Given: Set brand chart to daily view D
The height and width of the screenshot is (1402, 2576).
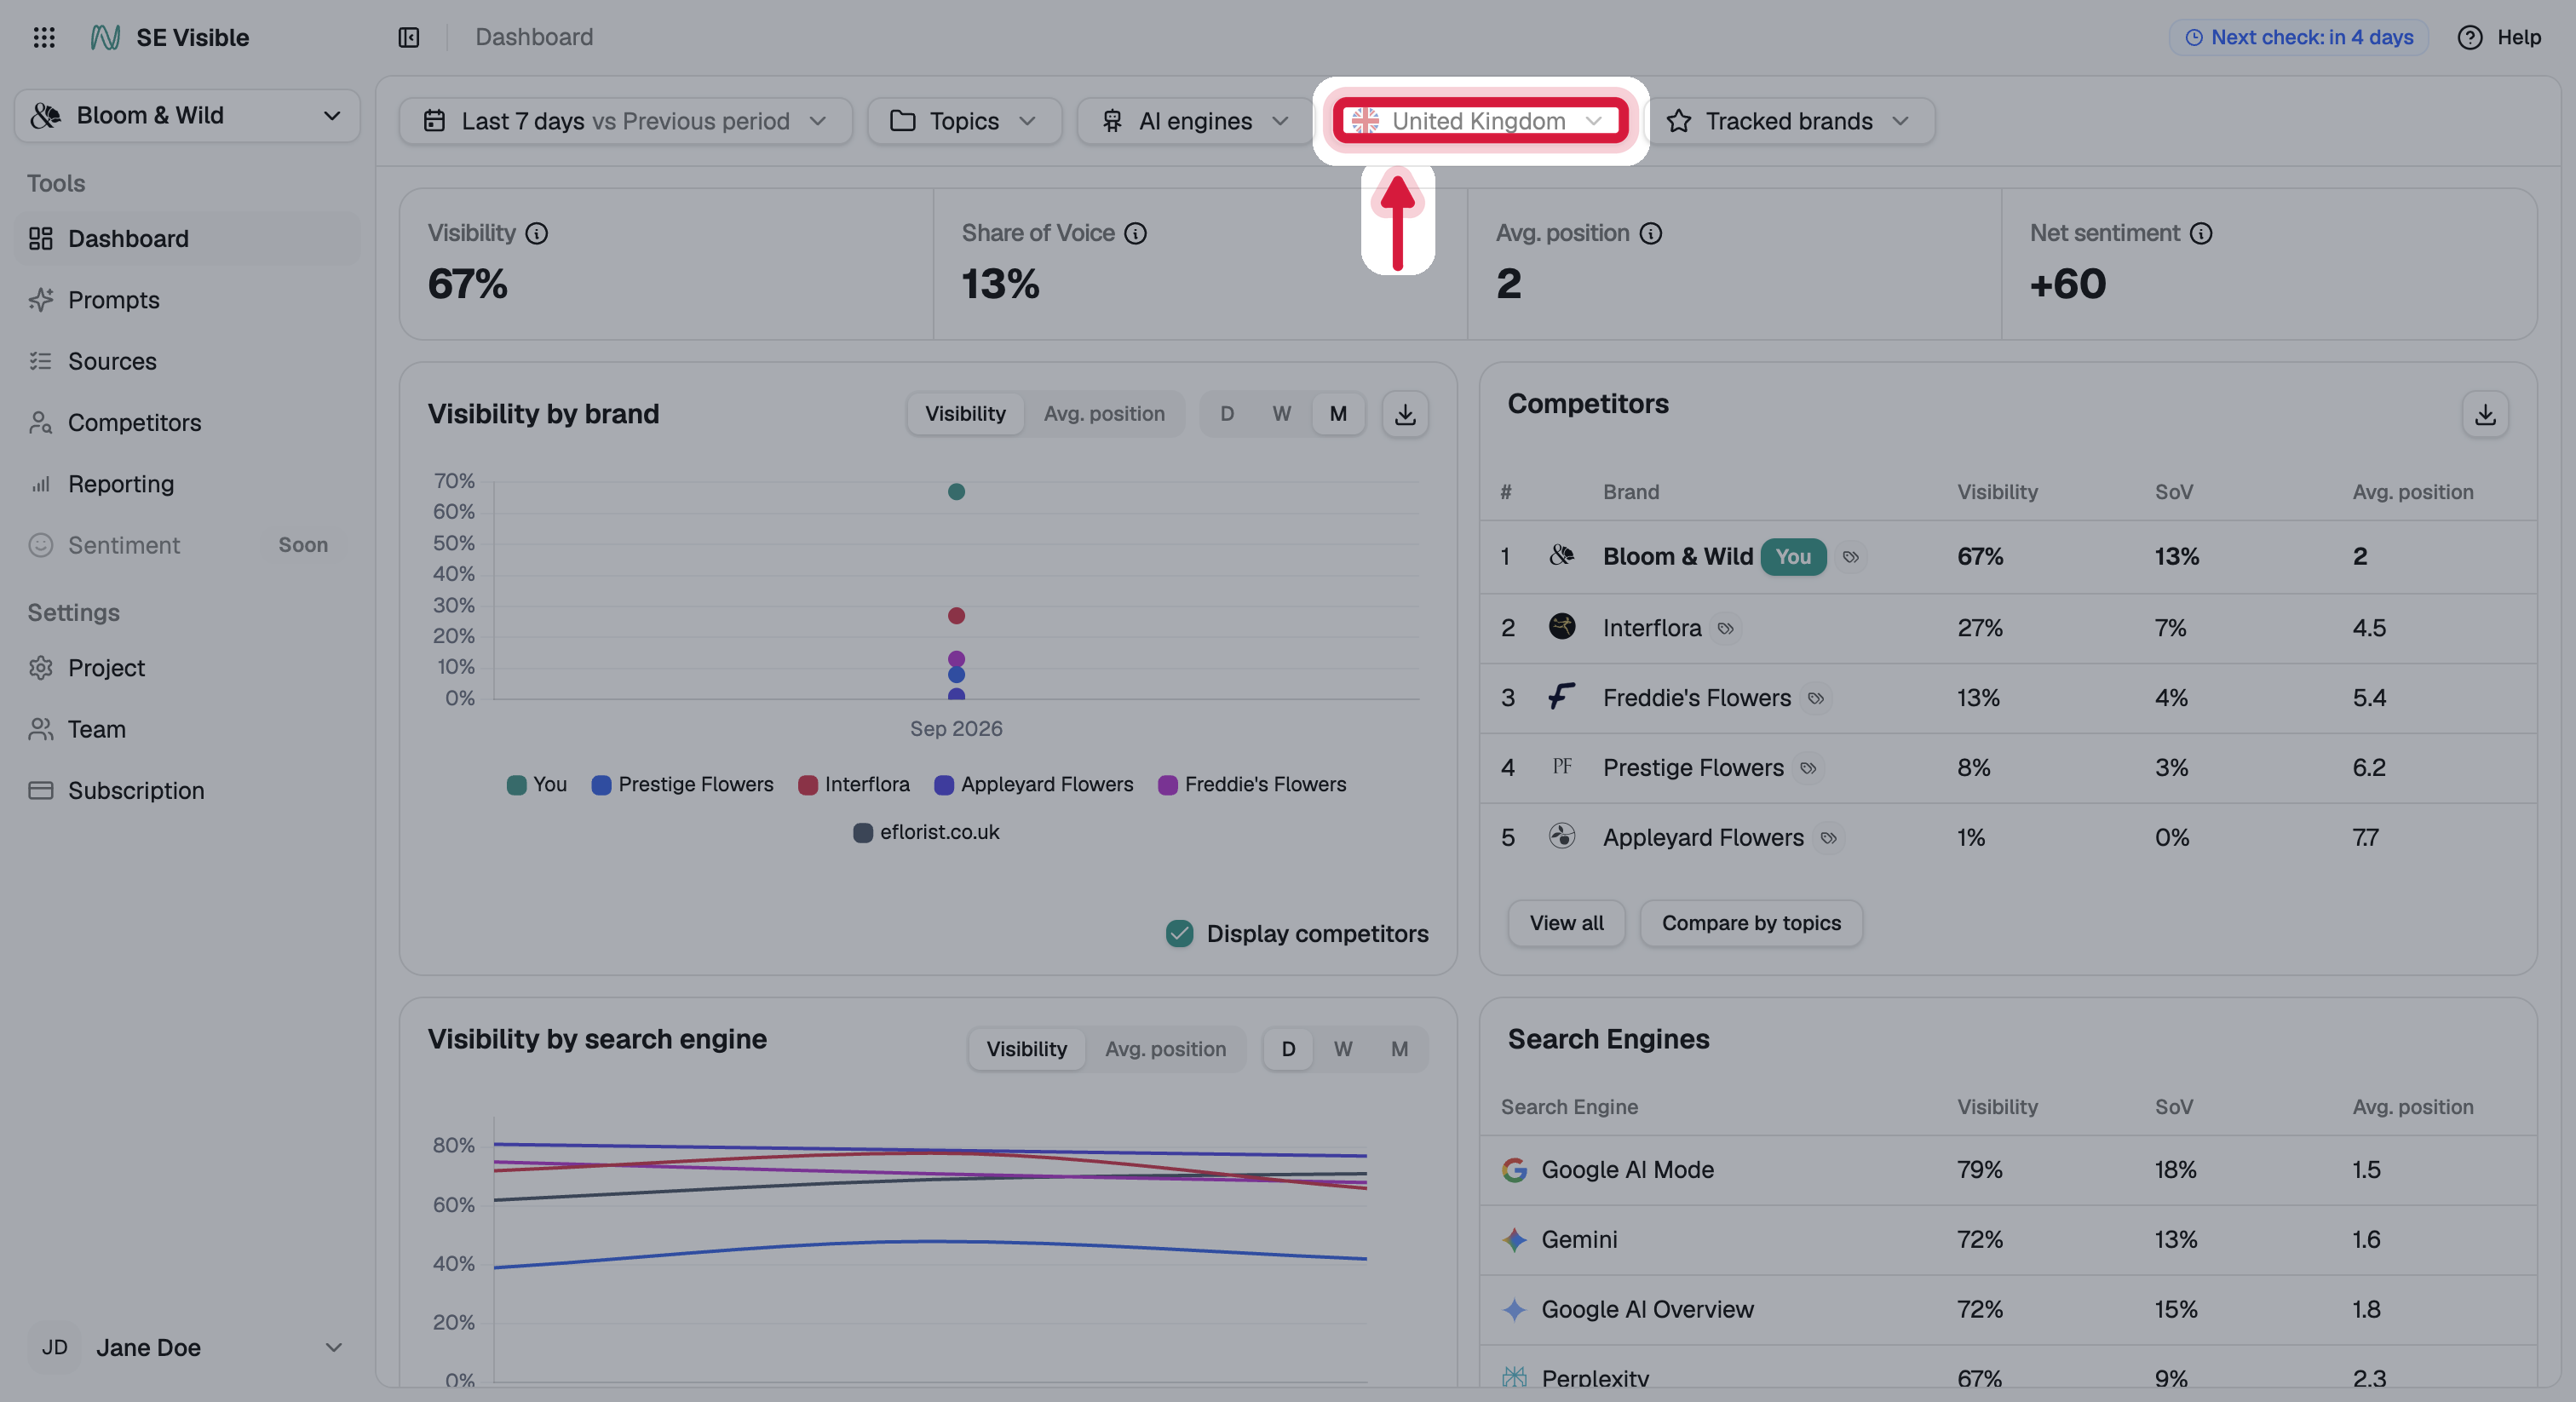Looking at the screenshot, I should 1227,414.
